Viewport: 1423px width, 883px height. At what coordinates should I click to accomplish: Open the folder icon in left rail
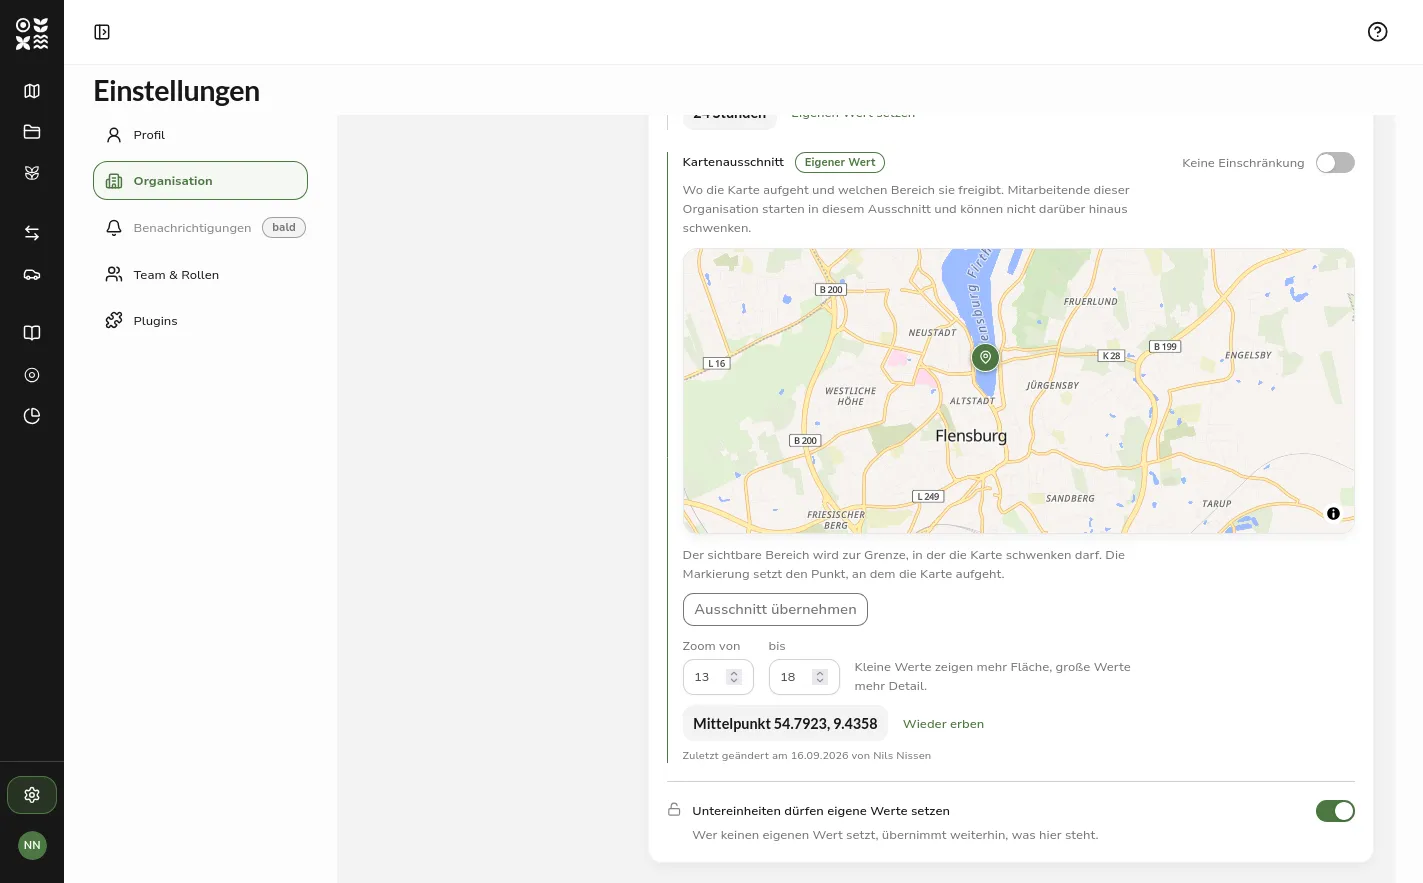(x=32, y=132)
